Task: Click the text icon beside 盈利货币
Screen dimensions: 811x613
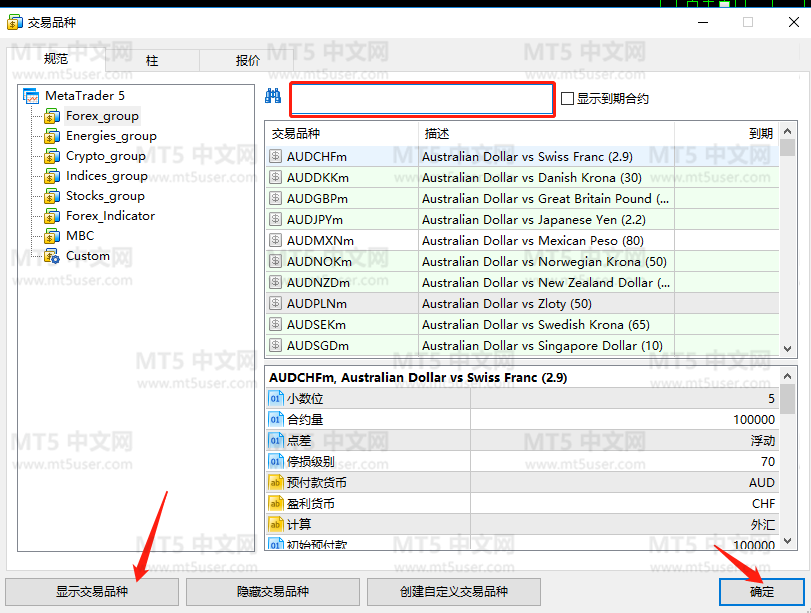Action: pyautogui.click(x=276, y=503)
